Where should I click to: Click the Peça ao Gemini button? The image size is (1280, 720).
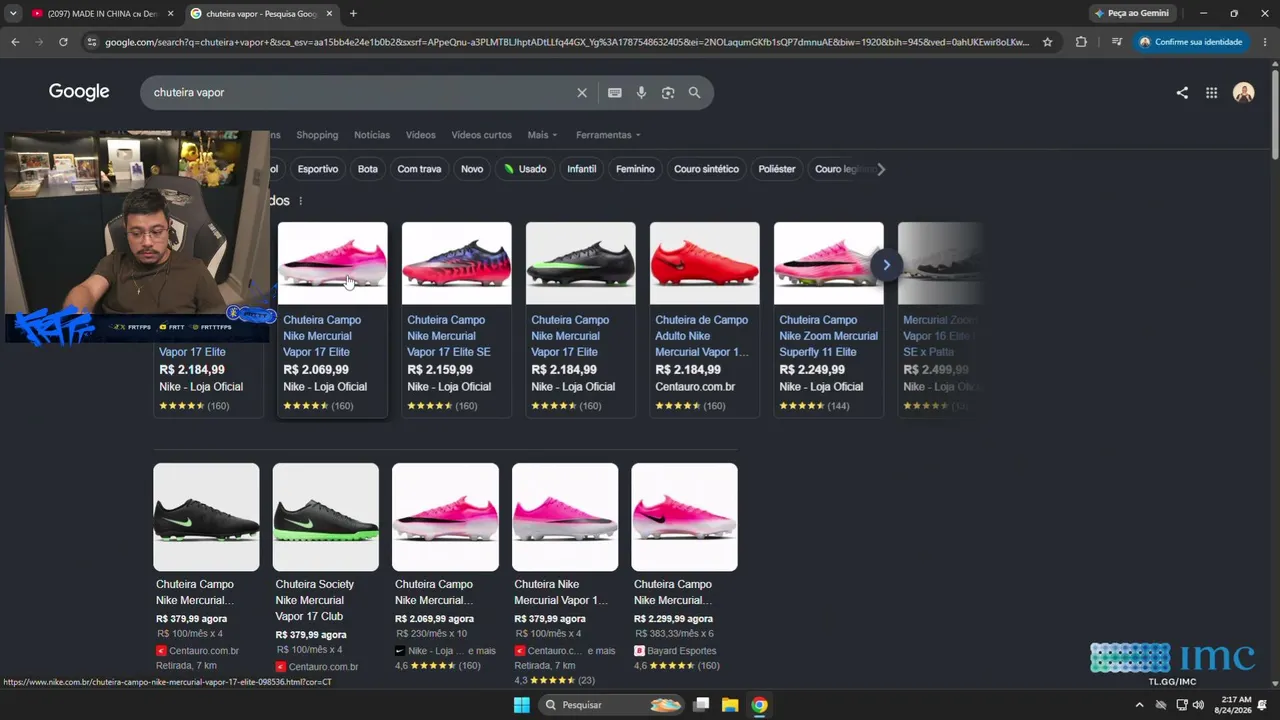click(1131, 14)
